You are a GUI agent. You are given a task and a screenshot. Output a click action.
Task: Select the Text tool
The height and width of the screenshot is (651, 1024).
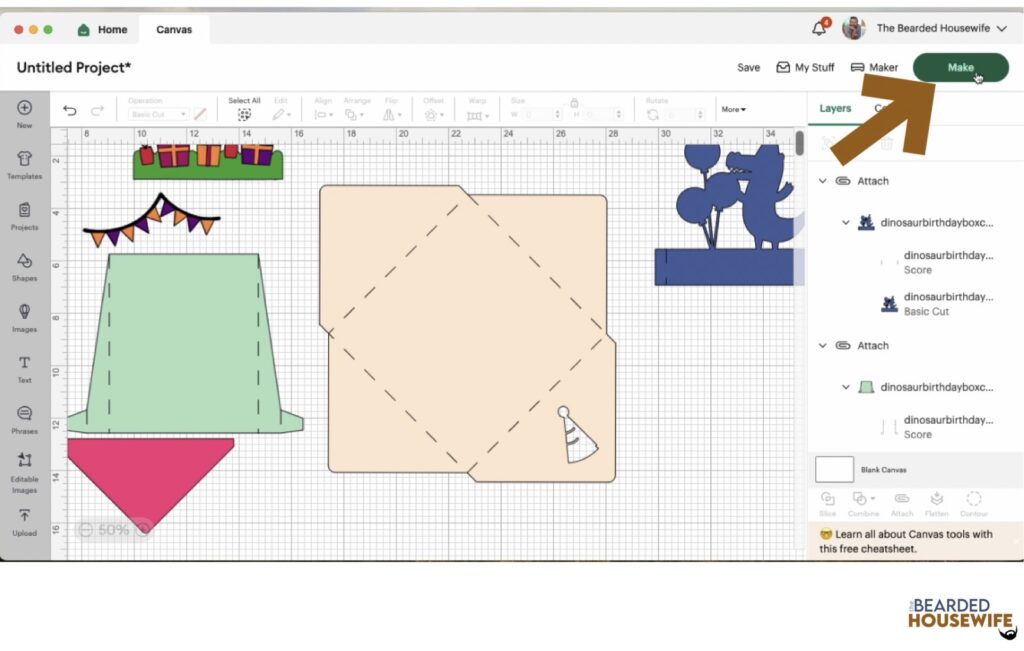coord(24,363)
